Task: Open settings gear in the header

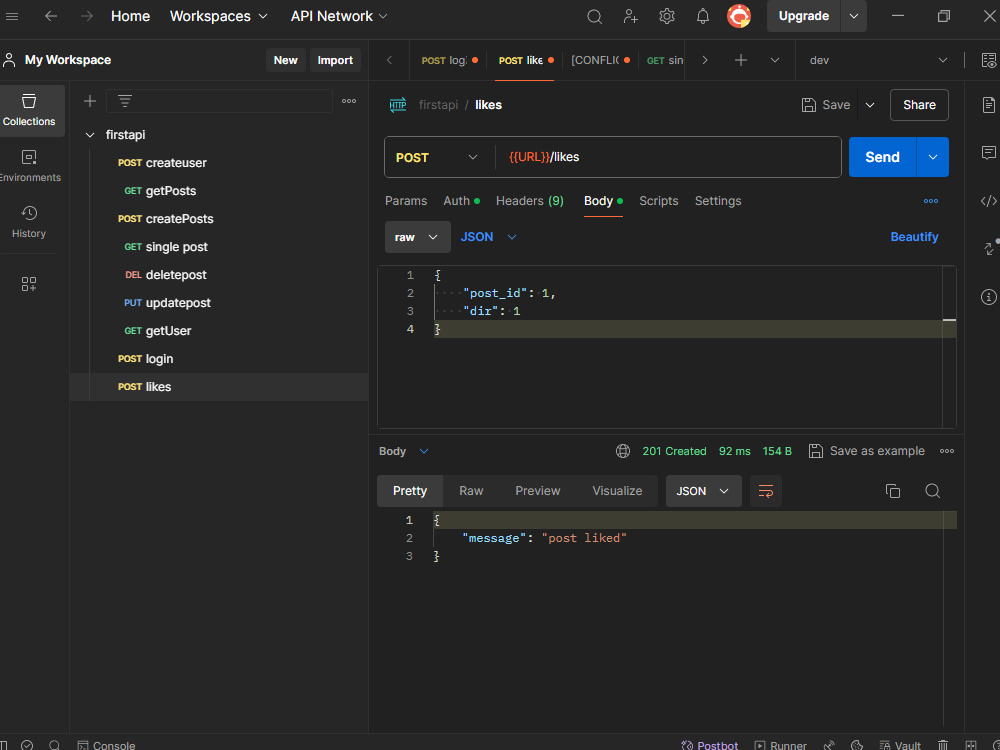Action: point(667,17)
